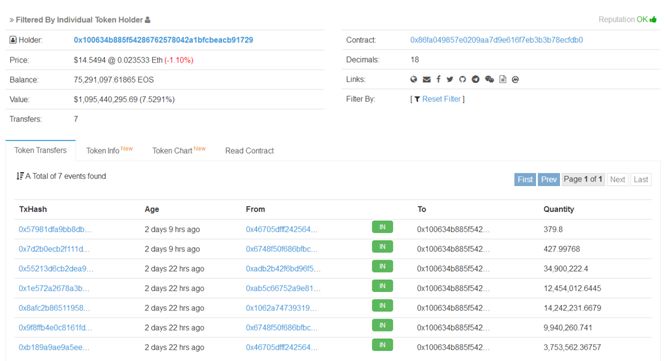Image resolution: width=665 pixels, height=361 pixels.
Task: Click the Age column header
Action: (152, 209)
